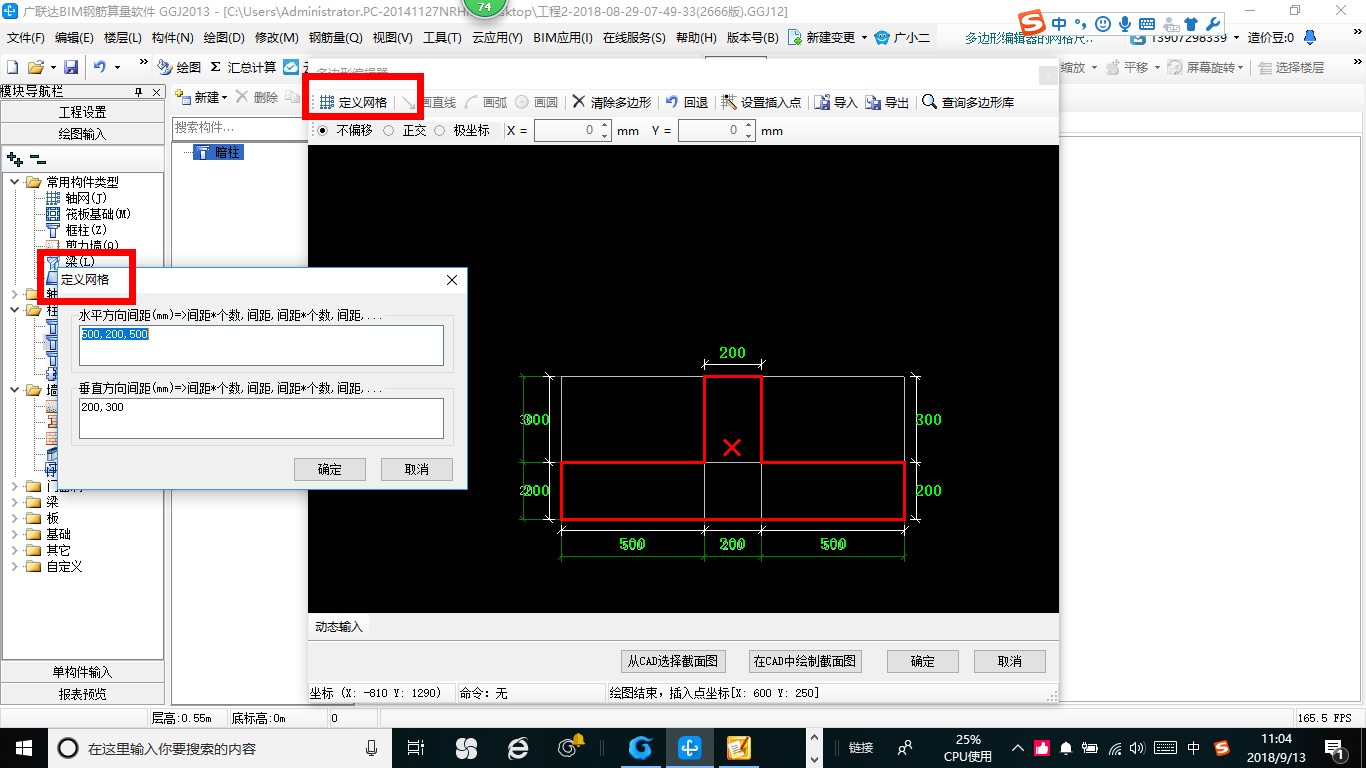This screenshot has height=768, width=1366.
Task: Click the 从CAD选择截面图 button
Action: (x=673, y=661)
